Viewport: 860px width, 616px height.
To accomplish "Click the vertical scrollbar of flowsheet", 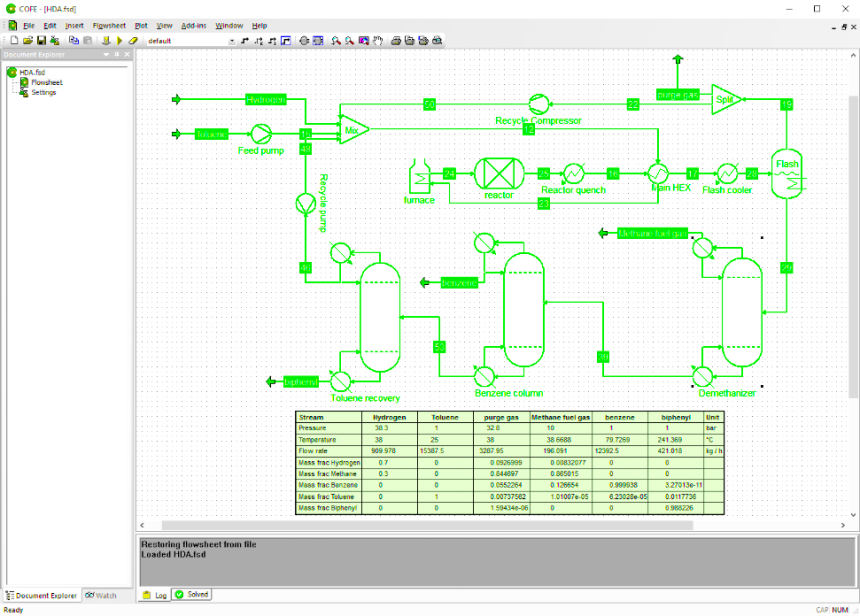I will click(853, 247).
